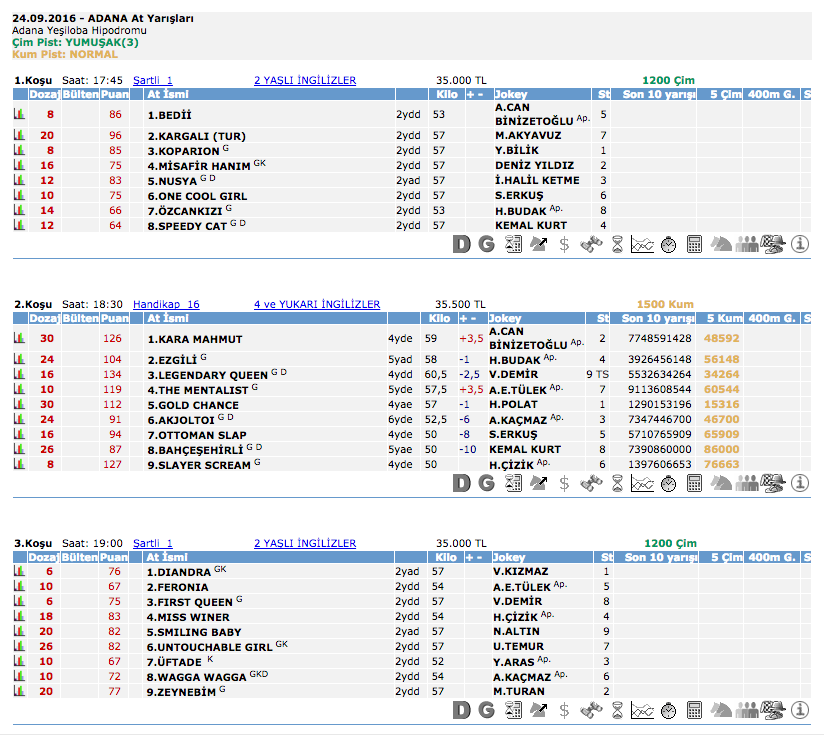
Task: Click '2 YAŞLI İNGİLİZLER' link in race 3
Action: click(x=305, y=543)
